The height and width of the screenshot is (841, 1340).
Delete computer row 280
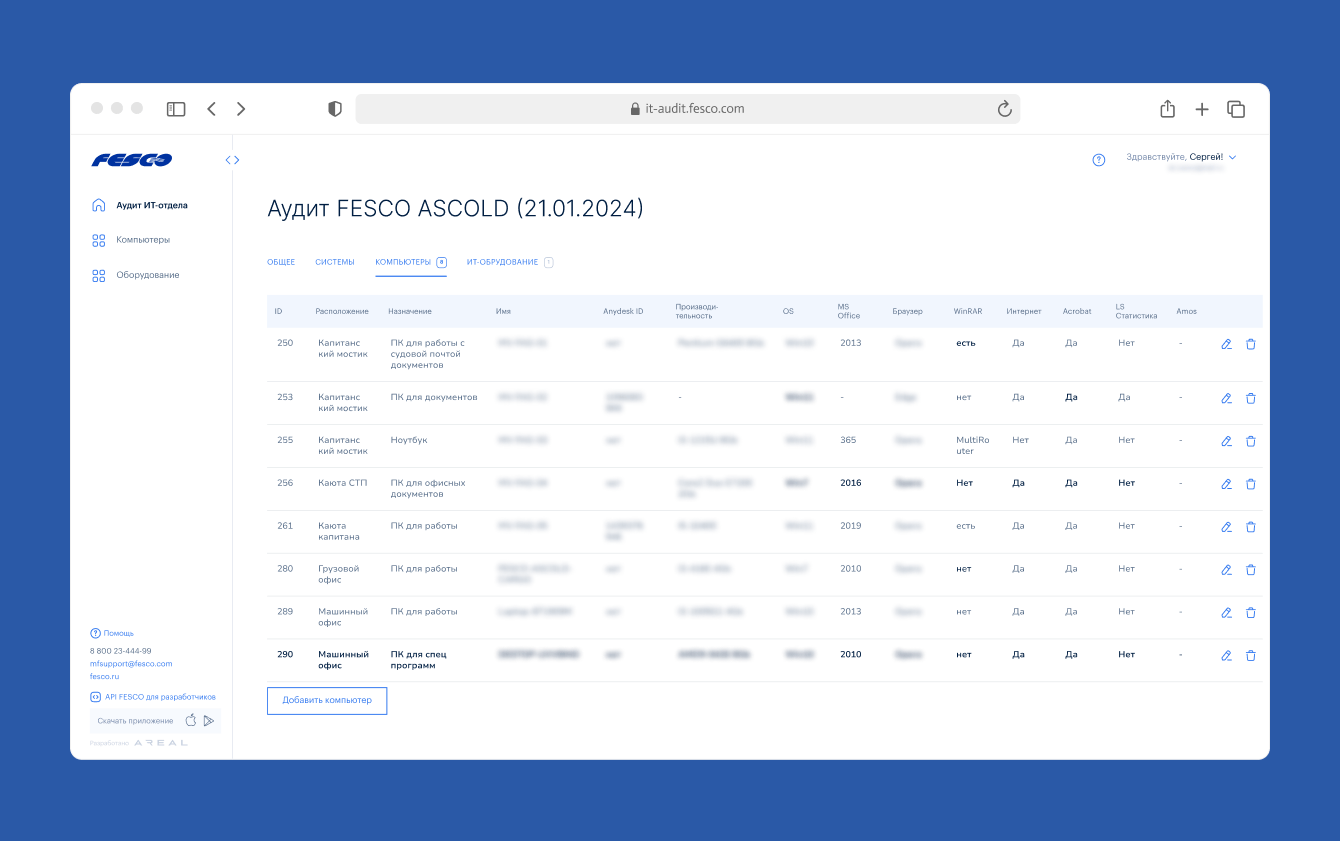[1250, 570]
